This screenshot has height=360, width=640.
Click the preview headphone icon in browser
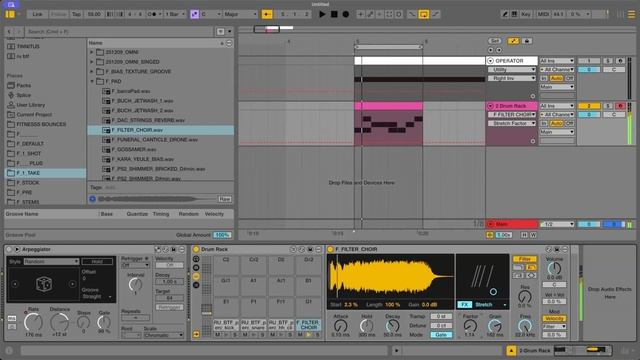point(92,199)
